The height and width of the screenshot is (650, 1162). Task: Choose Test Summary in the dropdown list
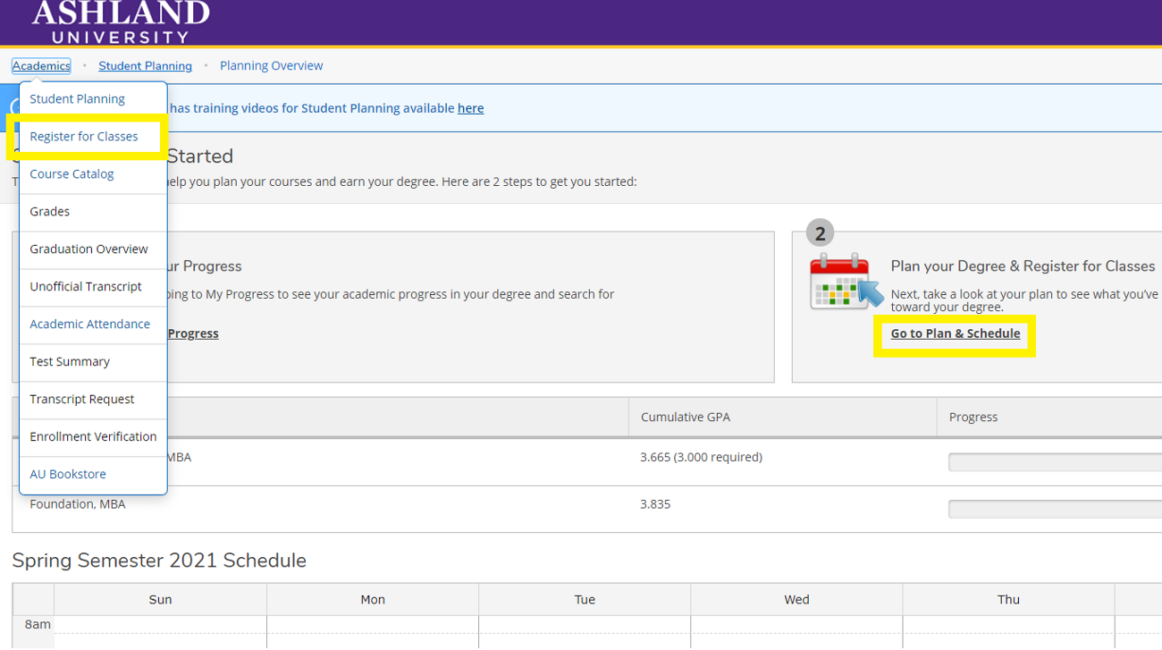tap(70, 362)
